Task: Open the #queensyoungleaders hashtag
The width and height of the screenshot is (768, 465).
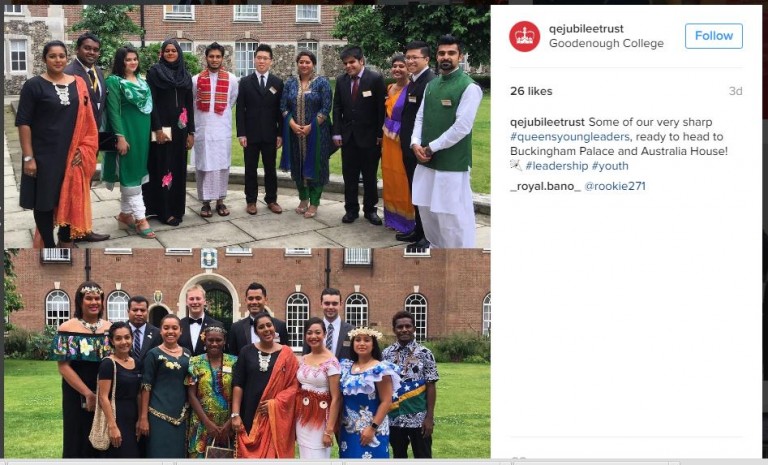Action: (570, 137)
